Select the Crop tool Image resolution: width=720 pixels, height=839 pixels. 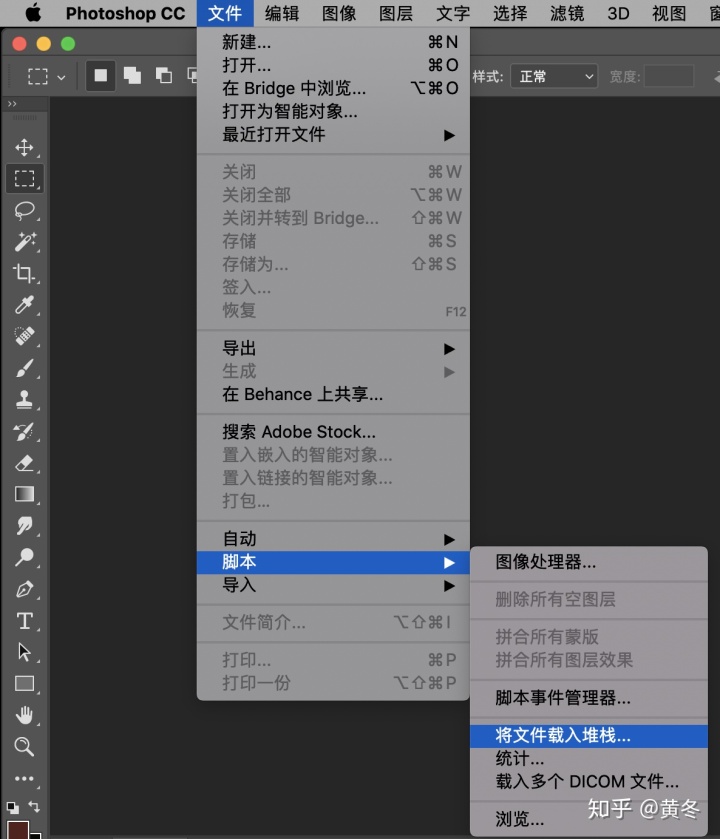24,273
